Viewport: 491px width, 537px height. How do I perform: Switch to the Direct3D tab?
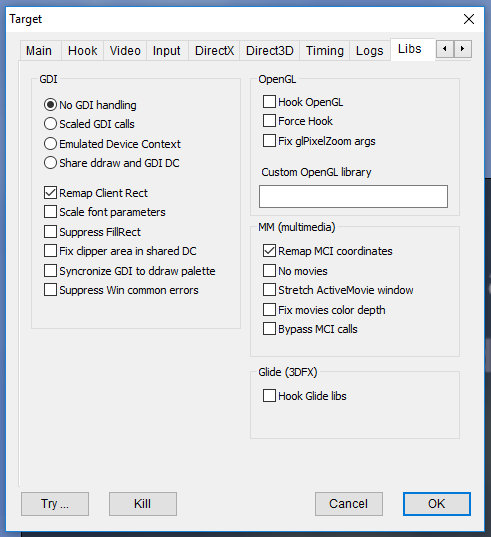pyautogui.click(x=269, y=51)
